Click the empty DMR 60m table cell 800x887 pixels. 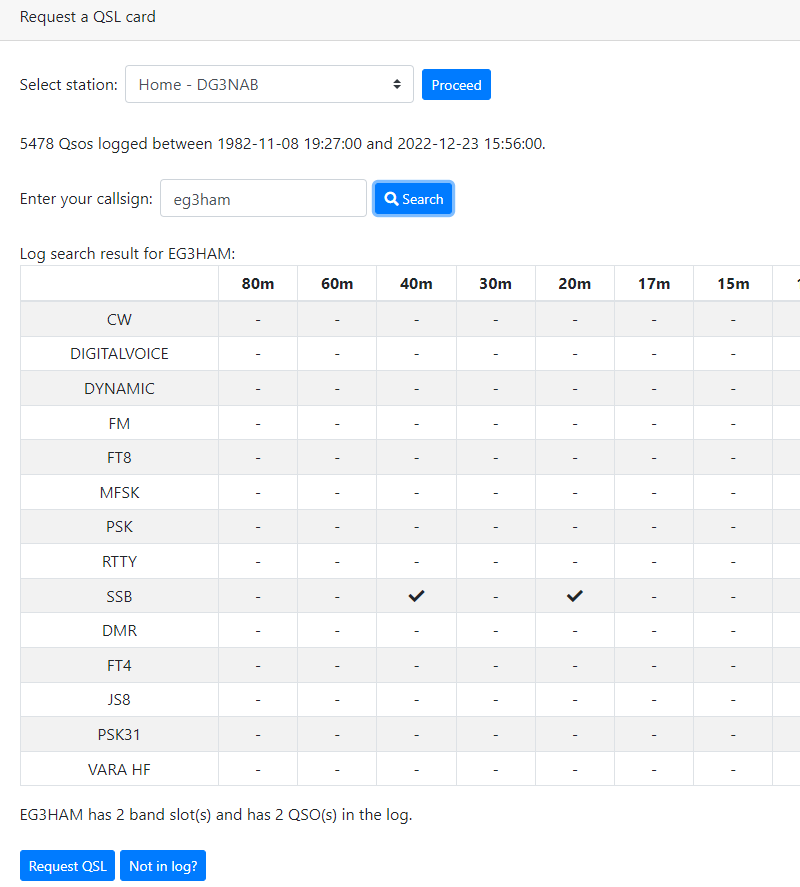[x=336, y=630]
